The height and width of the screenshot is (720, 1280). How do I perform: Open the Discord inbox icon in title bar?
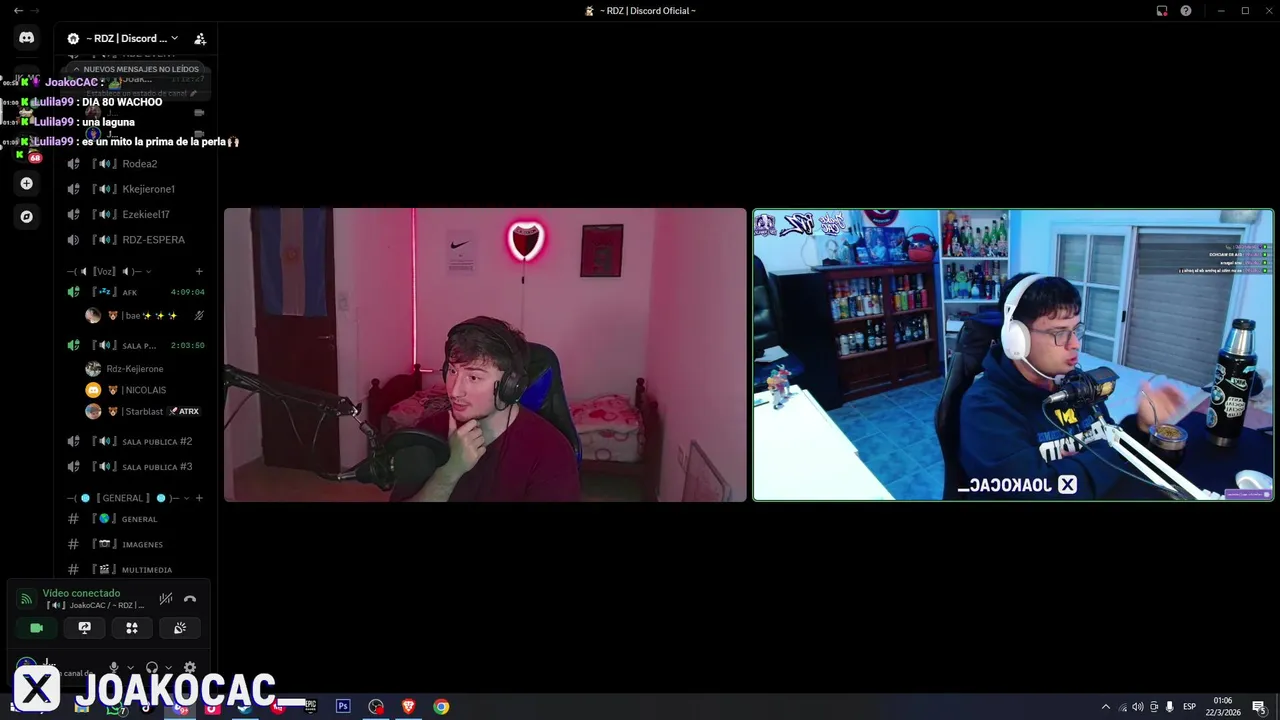click(x=1162, y=10)
